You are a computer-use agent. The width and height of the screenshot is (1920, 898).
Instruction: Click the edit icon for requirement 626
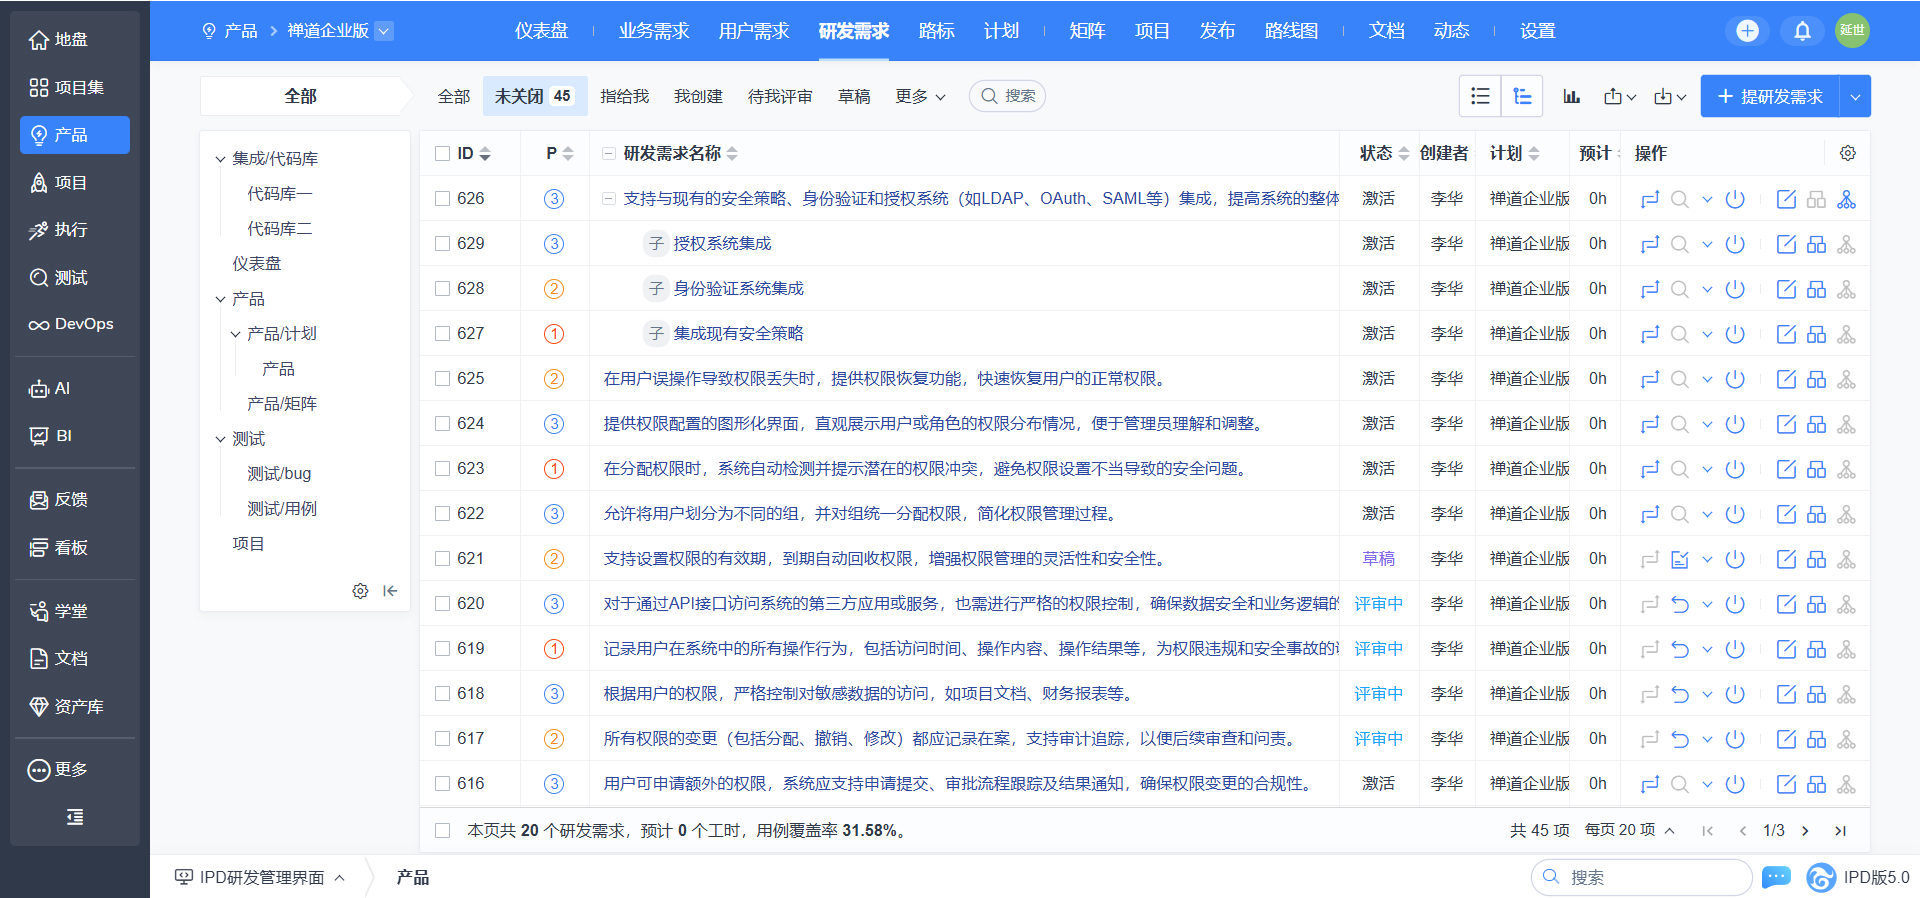click(x=1786, y=199)
